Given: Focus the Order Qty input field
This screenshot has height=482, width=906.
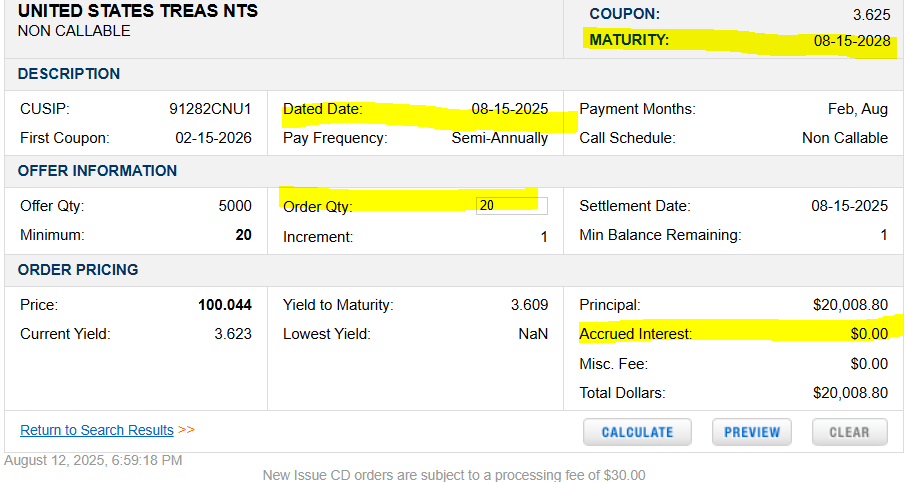Looking at the screenshot, I should 511,205.
